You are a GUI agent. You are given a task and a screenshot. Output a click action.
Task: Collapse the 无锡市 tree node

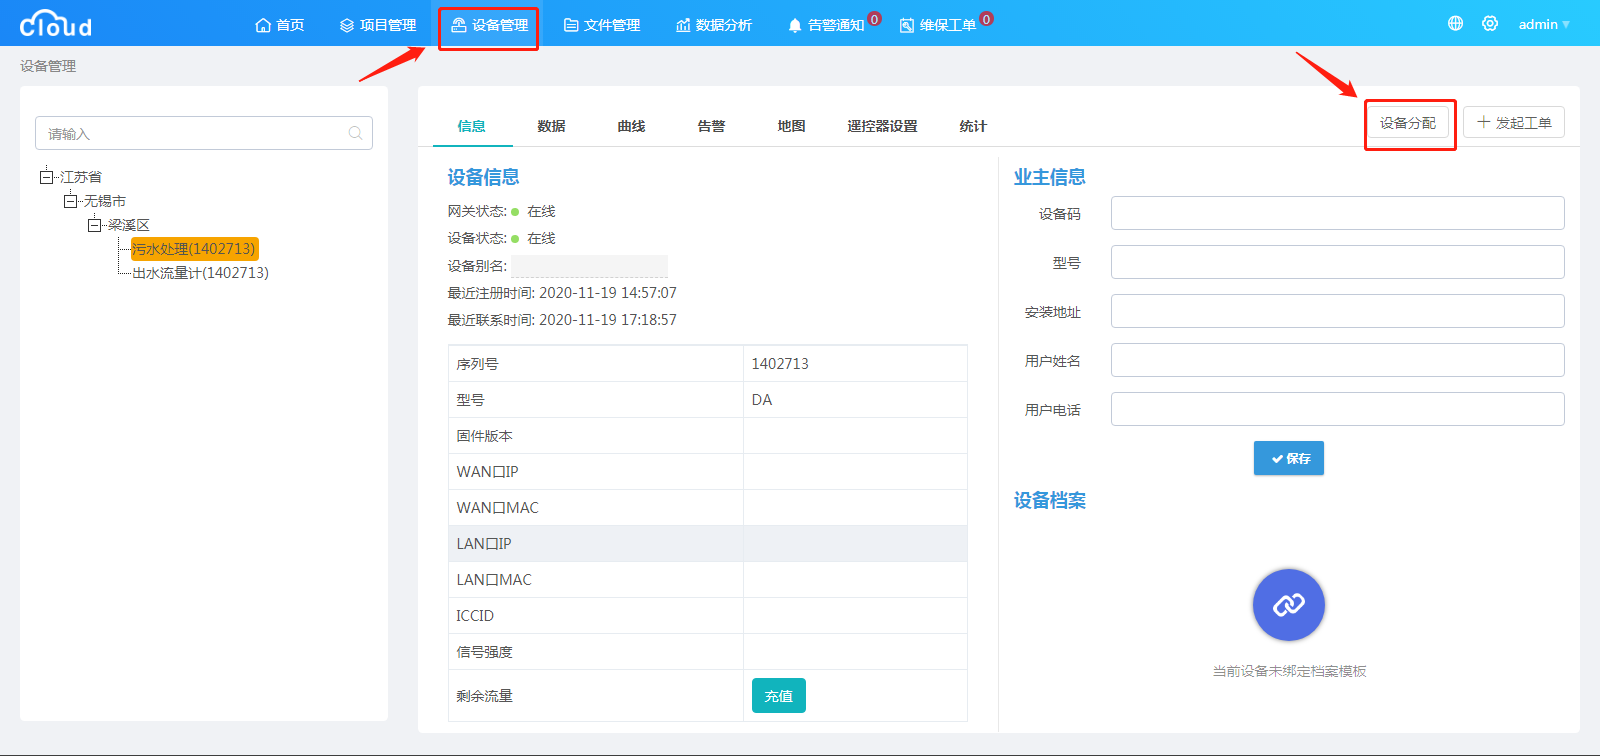[70, 201]
